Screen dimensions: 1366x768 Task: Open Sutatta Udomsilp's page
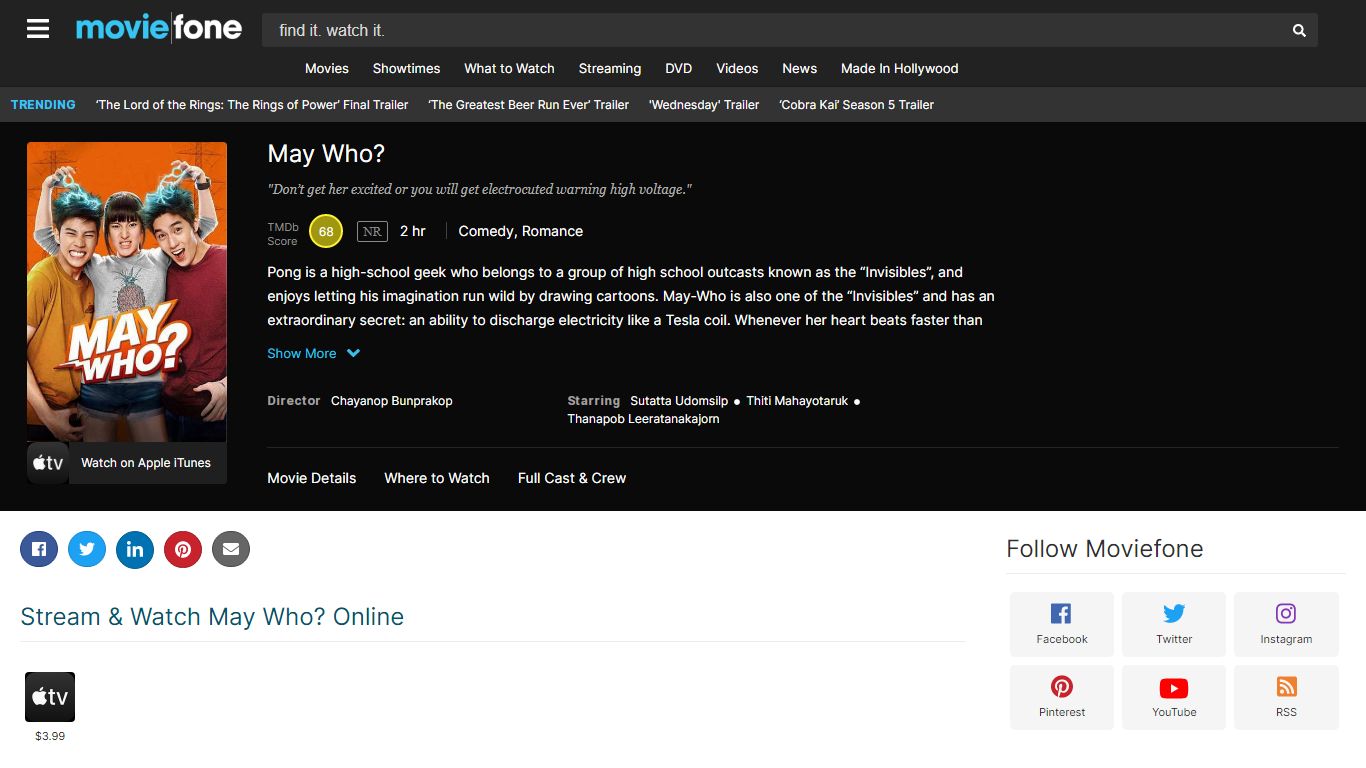(679, 400)
